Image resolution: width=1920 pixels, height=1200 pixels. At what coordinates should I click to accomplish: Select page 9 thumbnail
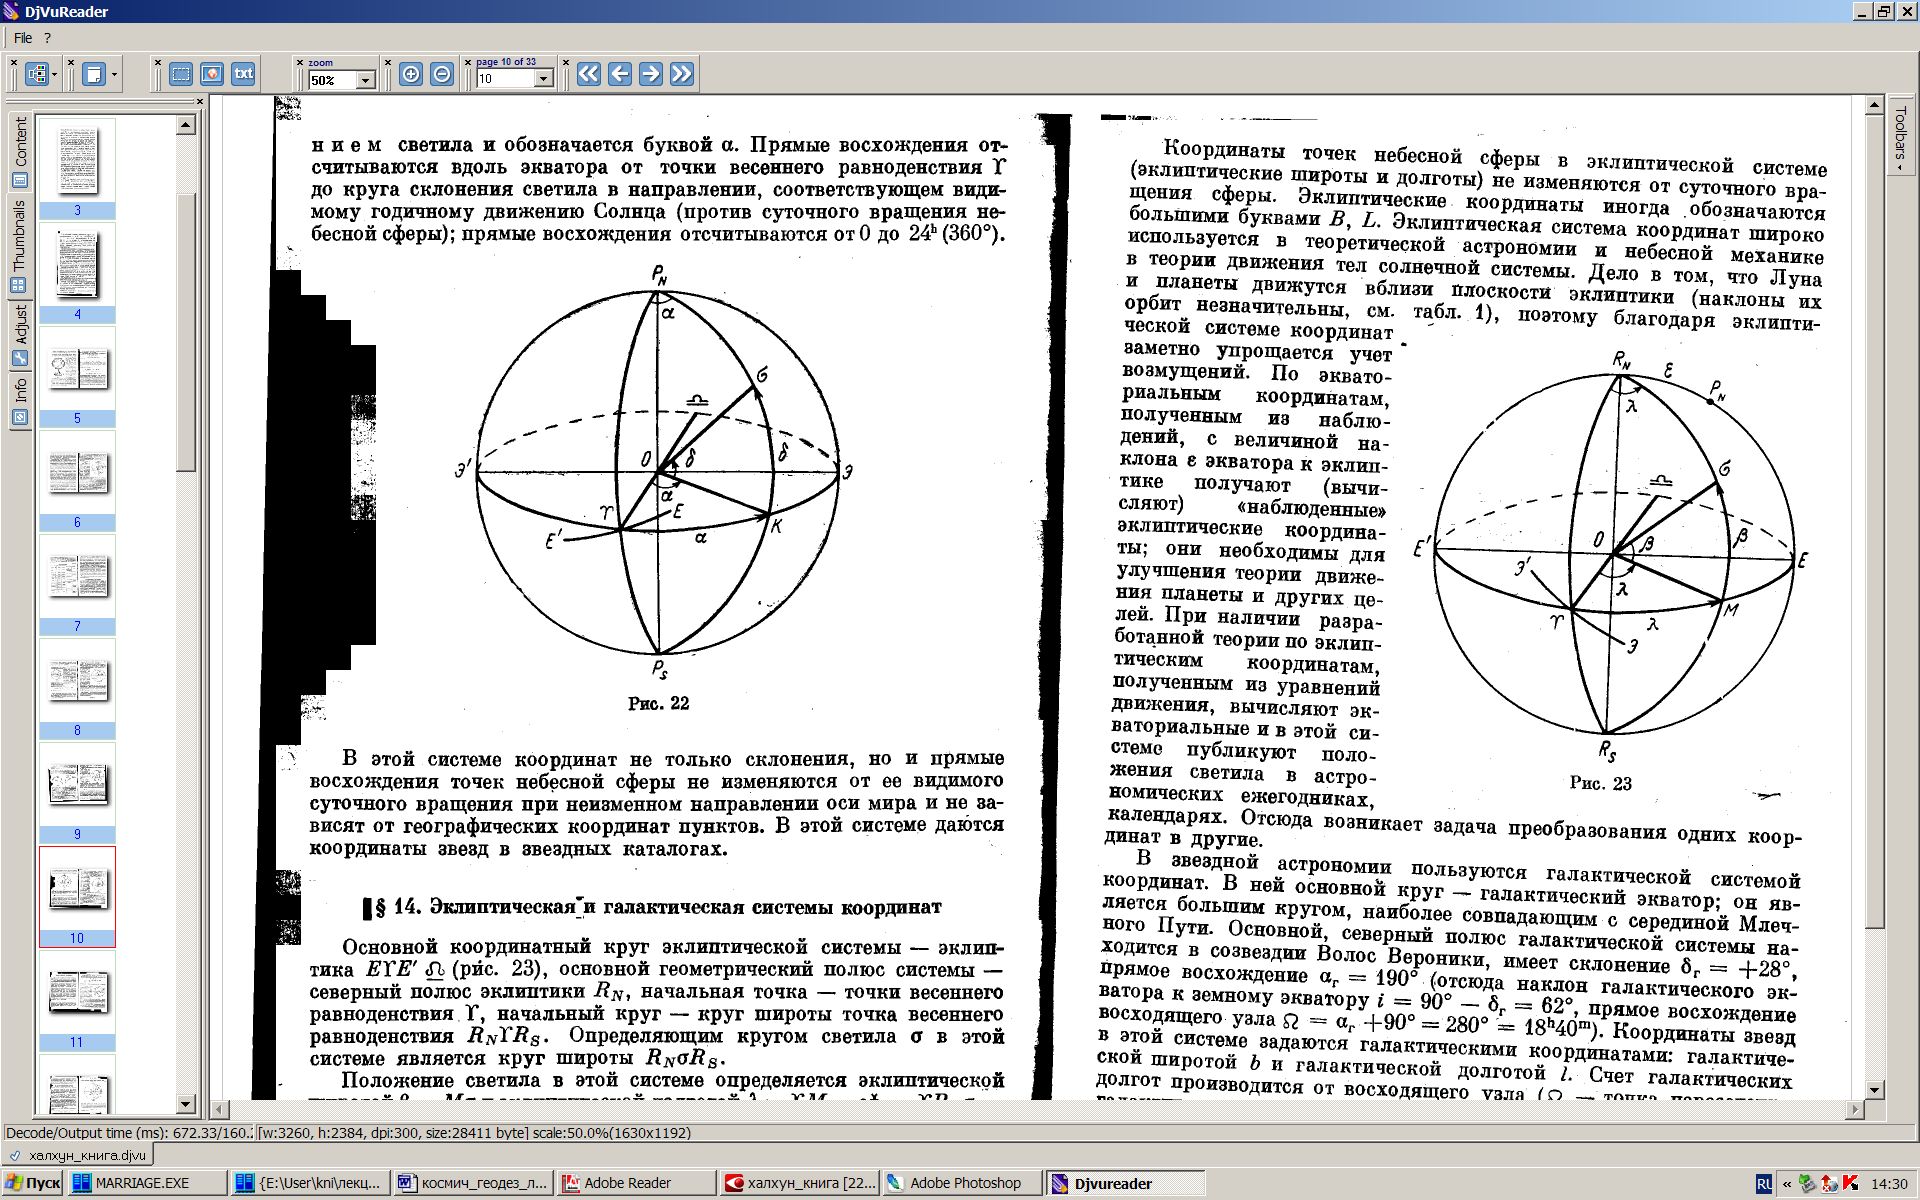point(77,792)
